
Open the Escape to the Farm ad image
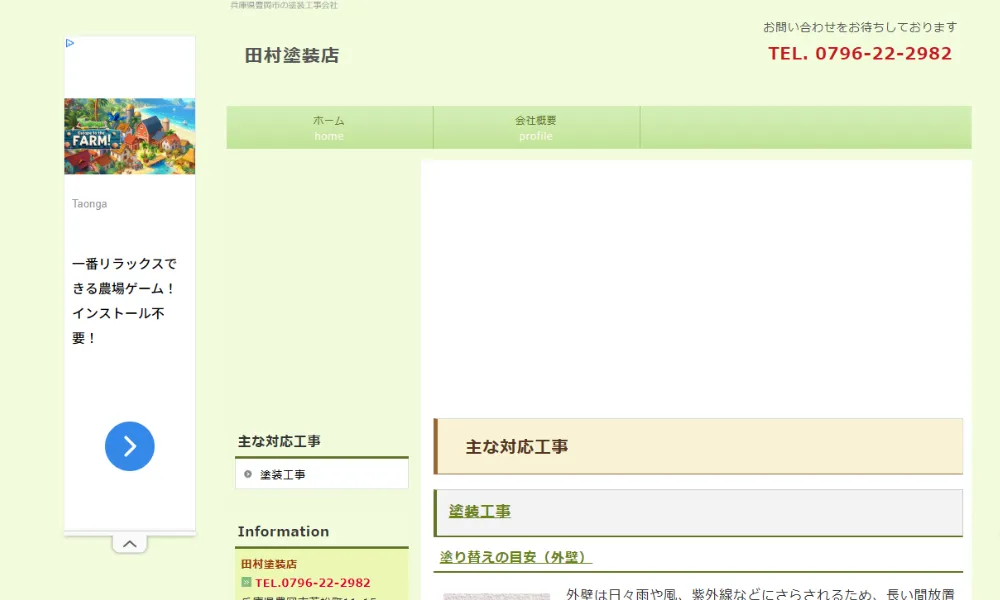129,136
